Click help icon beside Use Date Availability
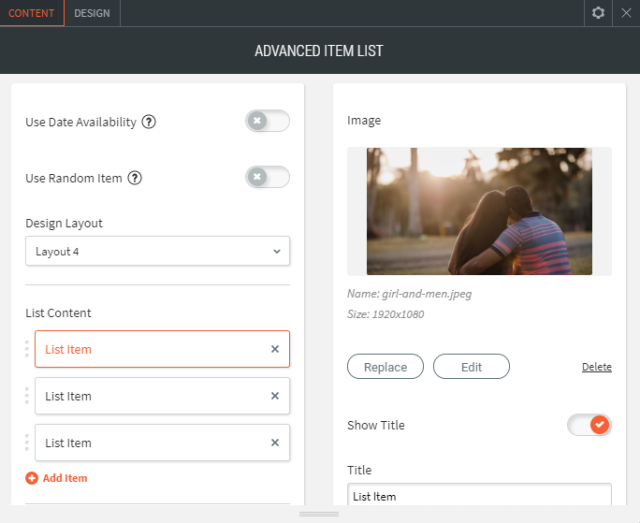The height and width of the screenshot is (523, 640). 149,122
